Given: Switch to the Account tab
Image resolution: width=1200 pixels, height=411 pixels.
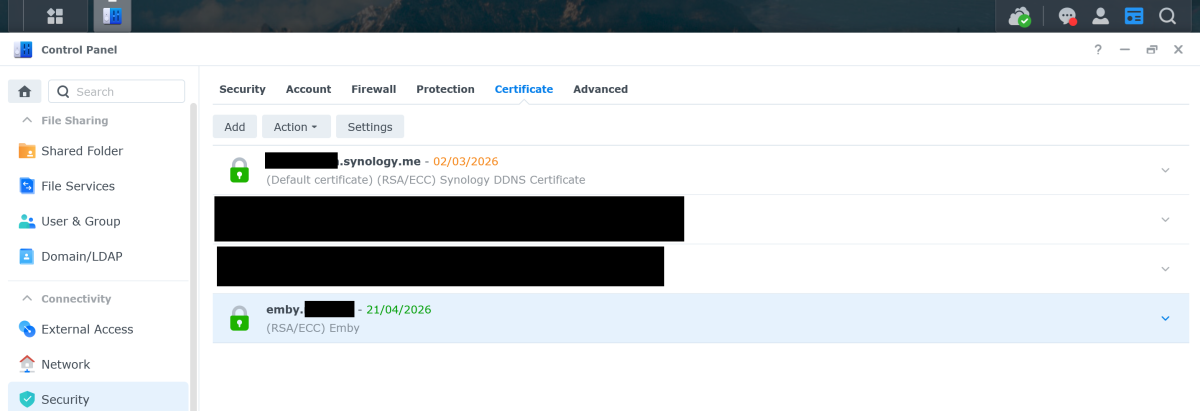Looking at the screenshot, I should (308, 89).
